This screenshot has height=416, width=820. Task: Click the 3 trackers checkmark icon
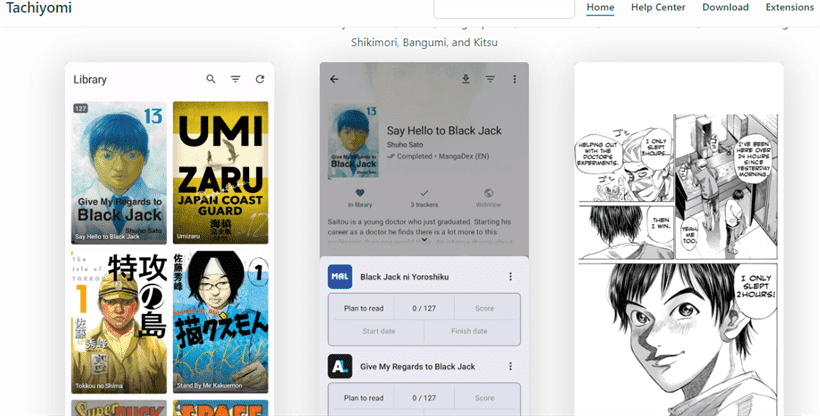pyautogui.click(x=424, y=193)
